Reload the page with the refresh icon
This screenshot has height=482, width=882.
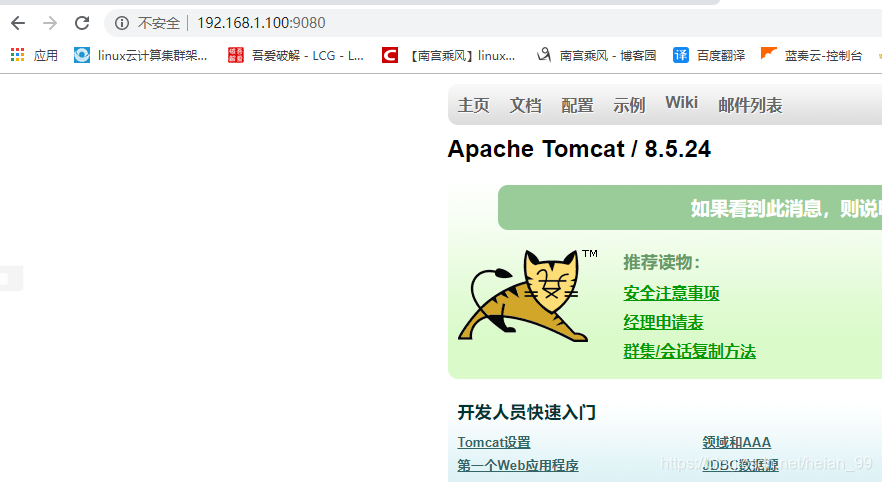[x=82, y=23]
